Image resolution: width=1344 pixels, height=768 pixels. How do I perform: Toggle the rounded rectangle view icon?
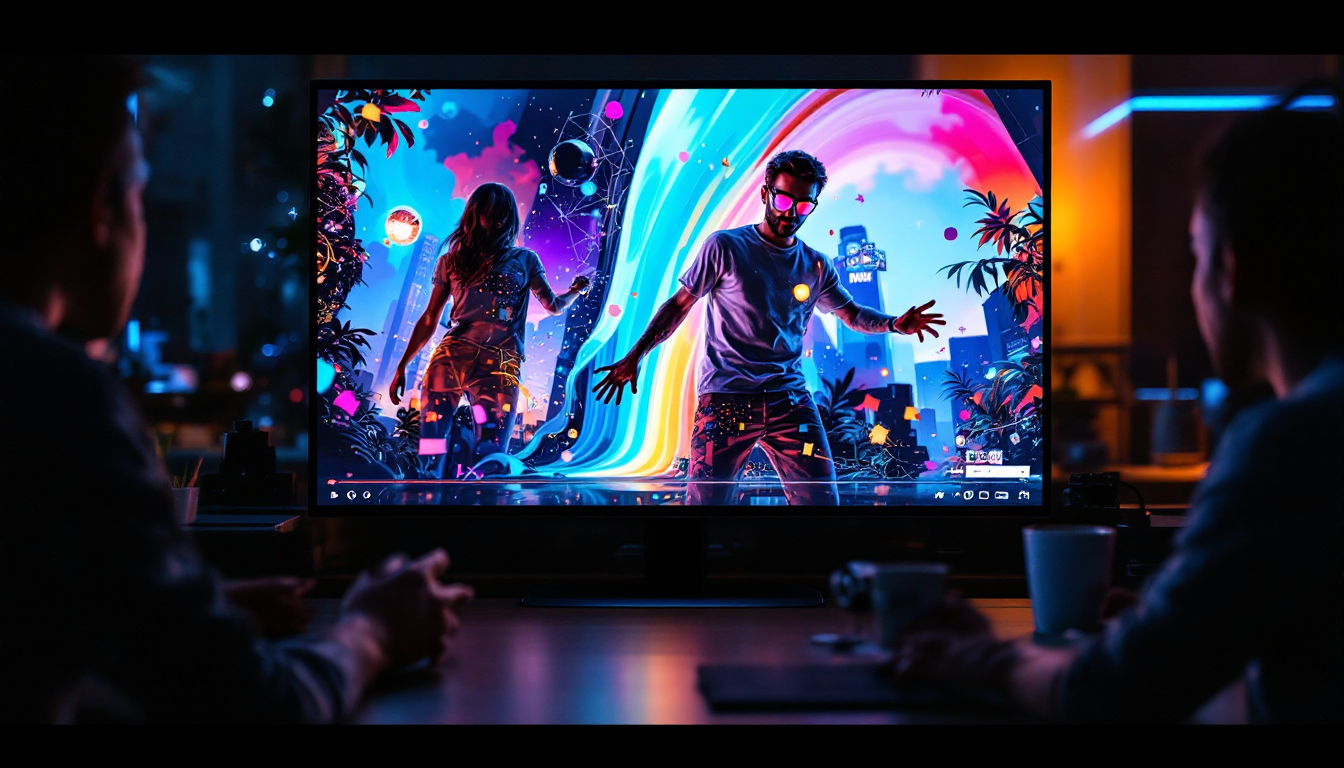coord(984,495)
